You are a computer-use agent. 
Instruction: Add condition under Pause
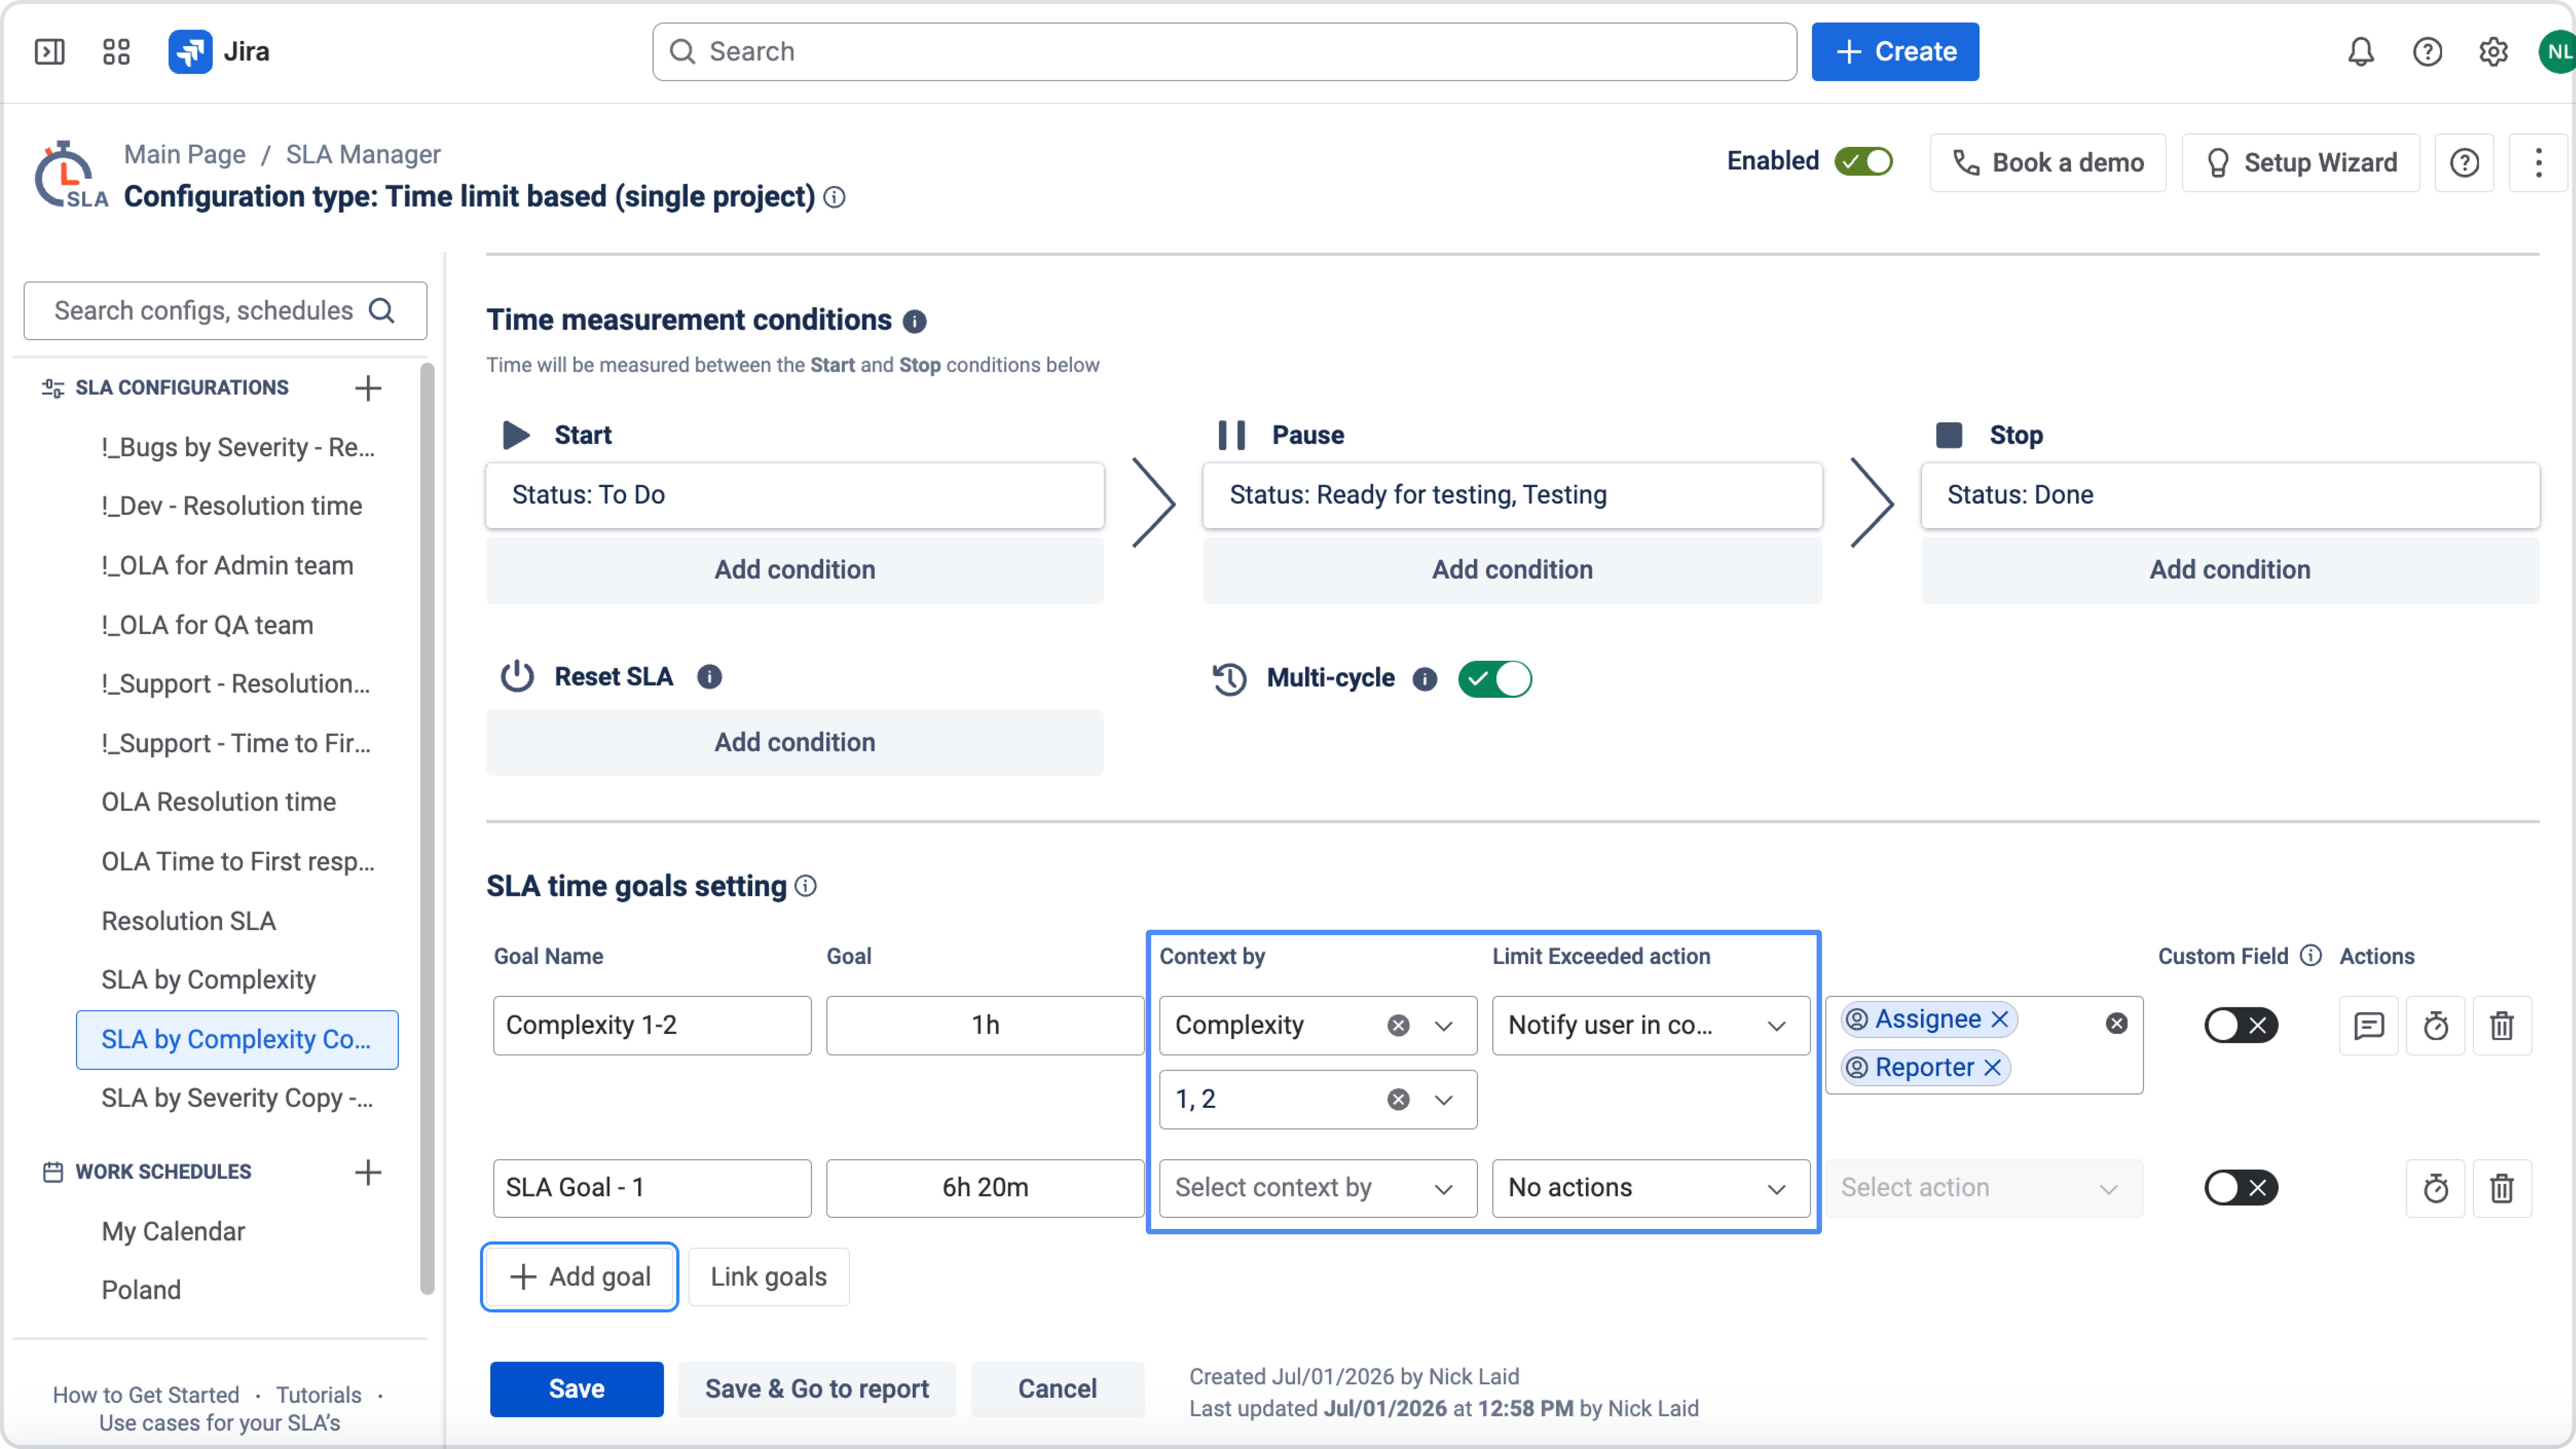click(1512, 570)
